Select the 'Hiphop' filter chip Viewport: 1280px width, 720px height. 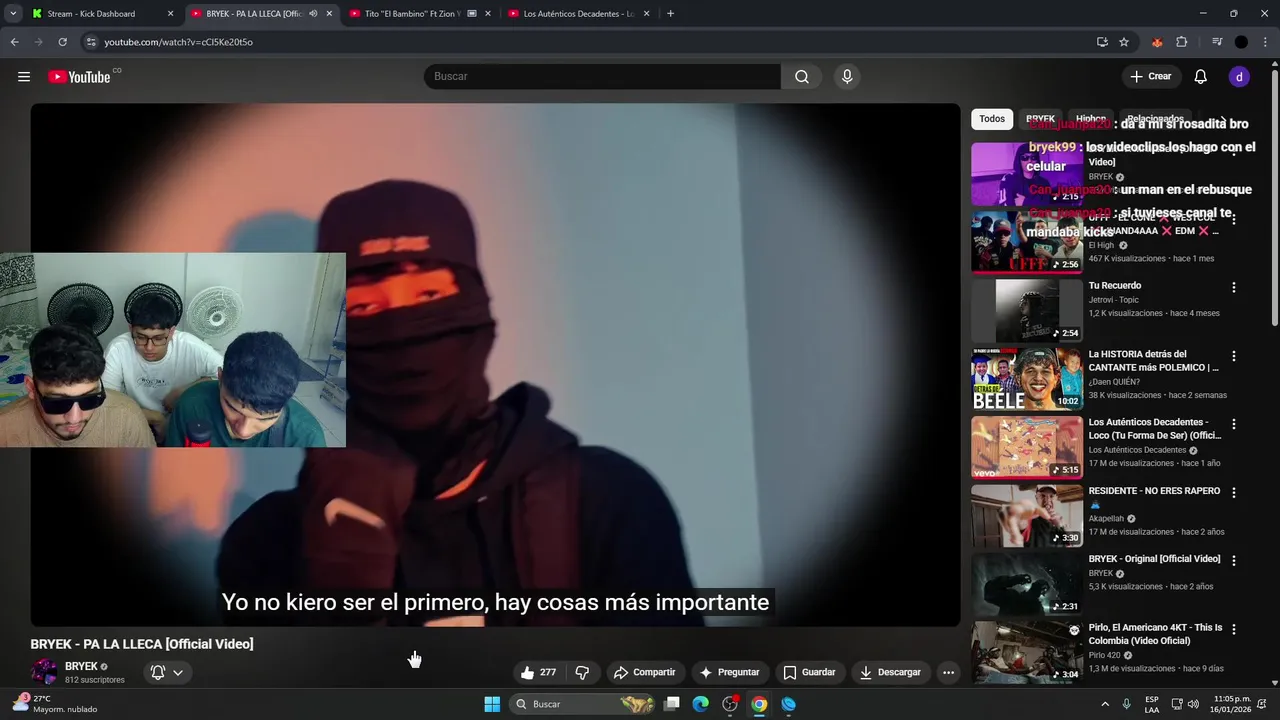(1091, 119)
